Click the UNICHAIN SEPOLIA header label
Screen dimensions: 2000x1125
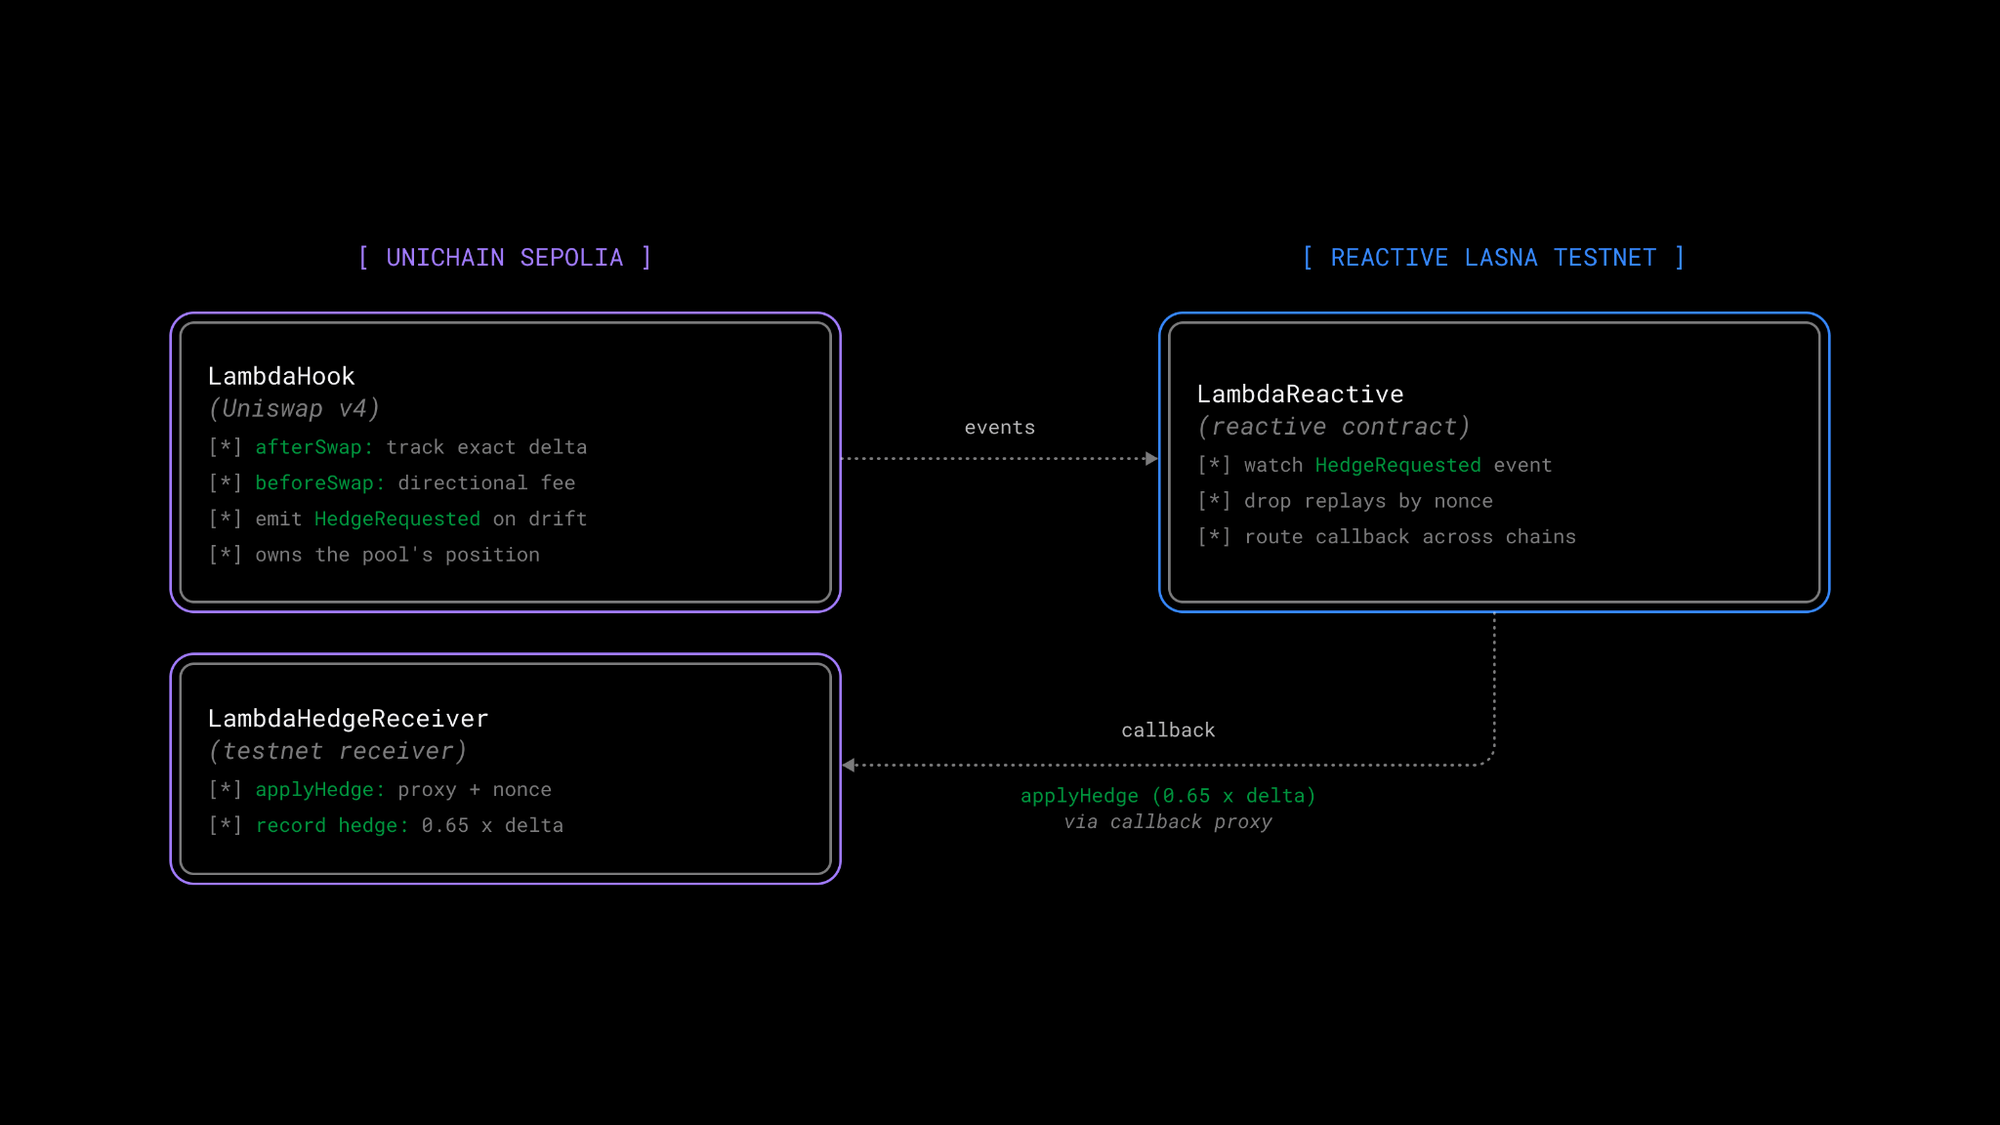(505, 258)
